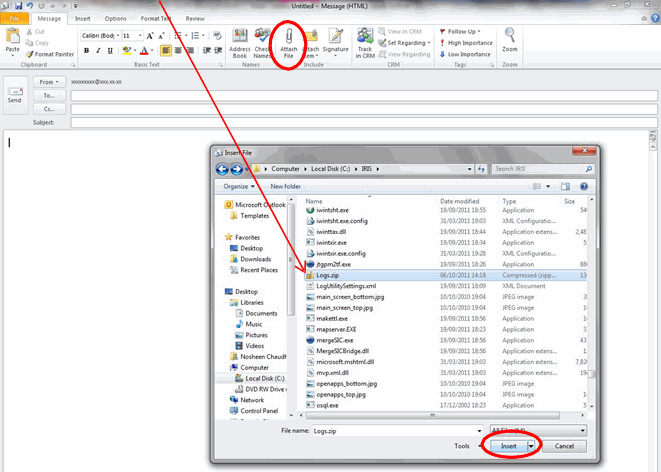661x472 pixels.
Task: Switch to the Format Text tab
Action: click(x=156, y=19)
